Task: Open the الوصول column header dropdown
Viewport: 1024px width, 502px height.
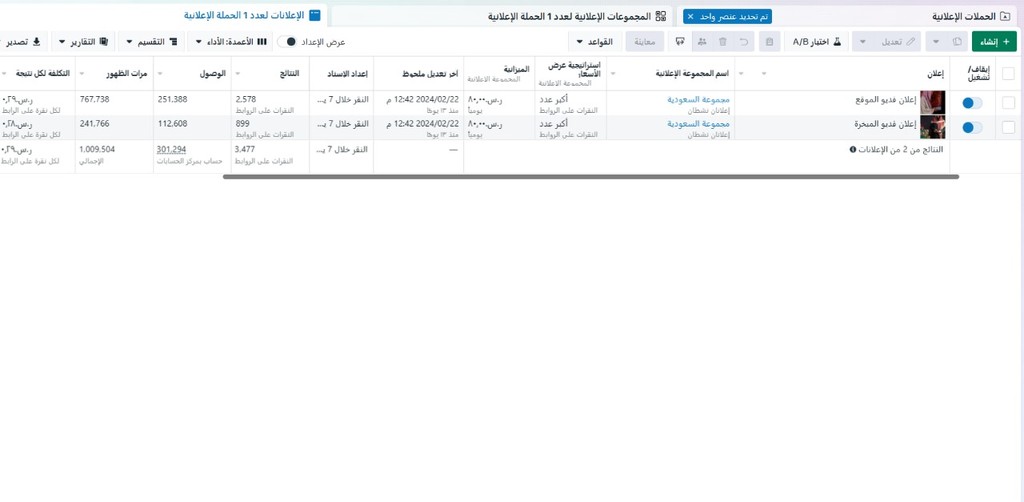Action: coord(161,74)
